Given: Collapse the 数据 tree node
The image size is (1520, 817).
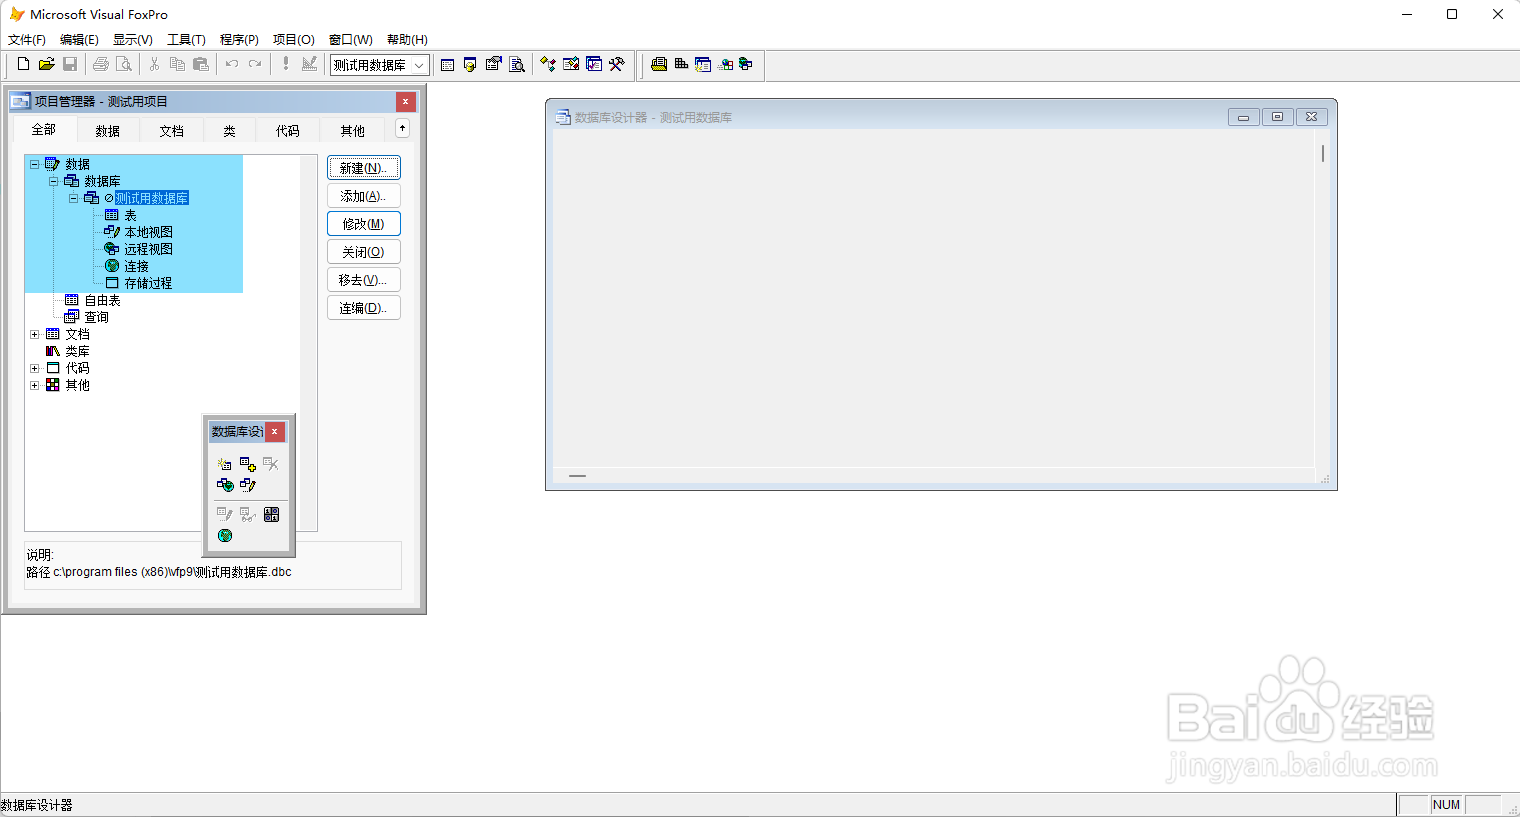Looking at the screenshot, I should (34, 164).
